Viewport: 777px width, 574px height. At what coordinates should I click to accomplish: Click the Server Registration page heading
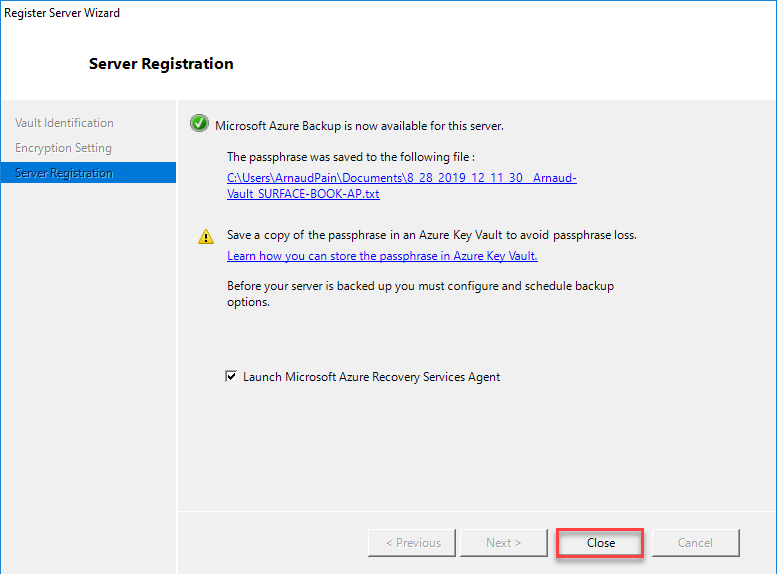click(161, 64)
